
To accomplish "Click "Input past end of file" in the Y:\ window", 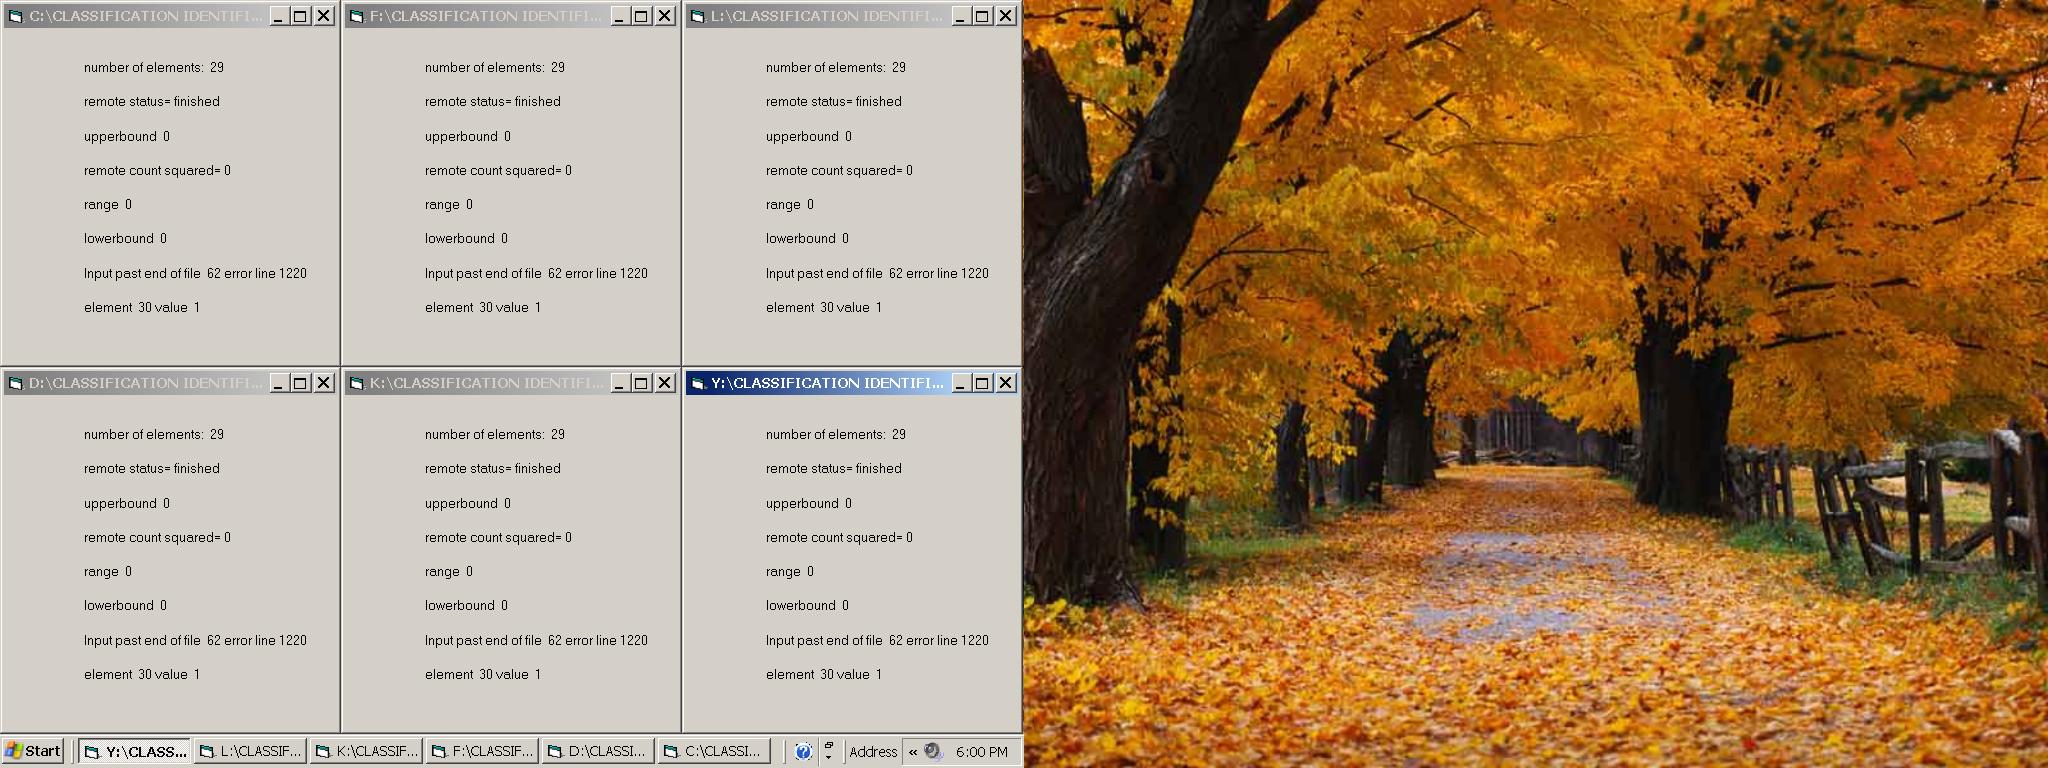I will pyautogui.click(x=824, y=640).
